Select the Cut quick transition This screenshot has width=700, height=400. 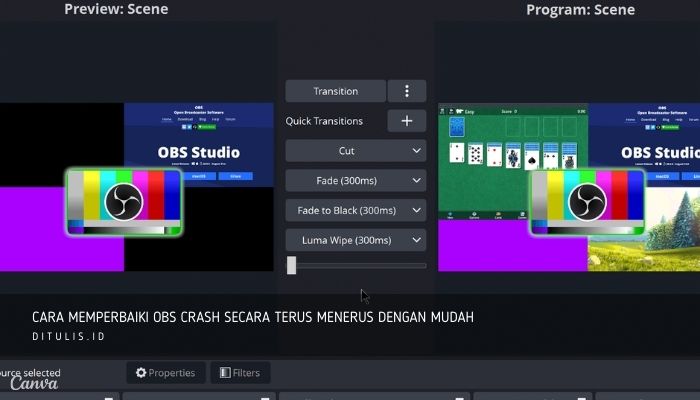[346, 151]
